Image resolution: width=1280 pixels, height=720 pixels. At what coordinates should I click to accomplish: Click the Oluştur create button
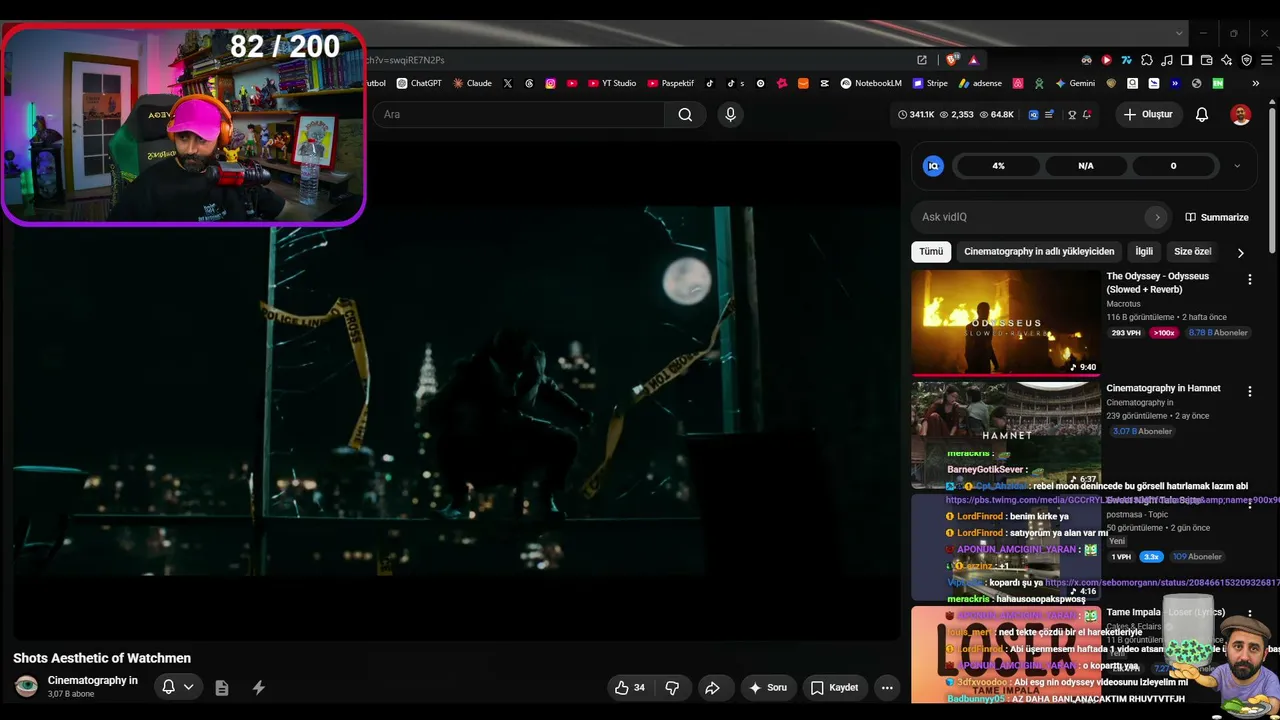(1148, 114)
